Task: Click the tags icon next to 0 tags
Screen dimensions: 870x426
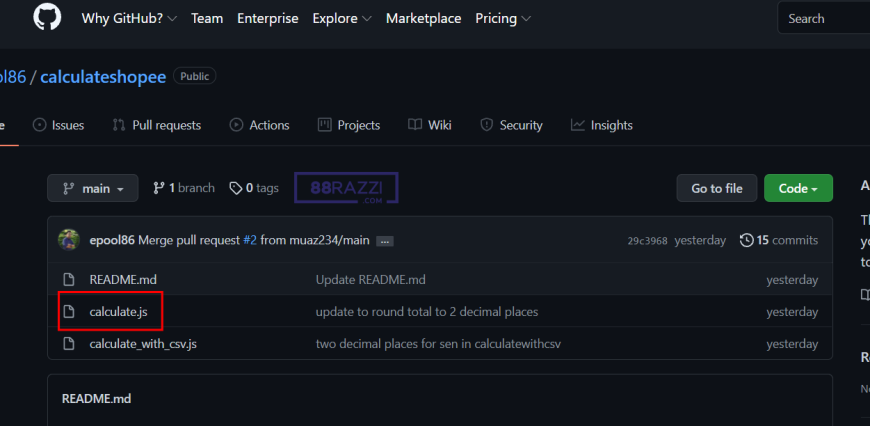Action: point(235,188)
